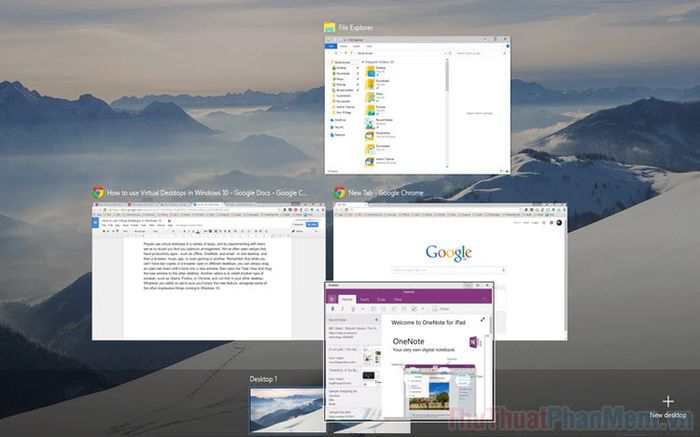Screen dimensions: 700x437
Task: Open font formatting dropdown arrow in OneNote
Action: click(362, 309)
